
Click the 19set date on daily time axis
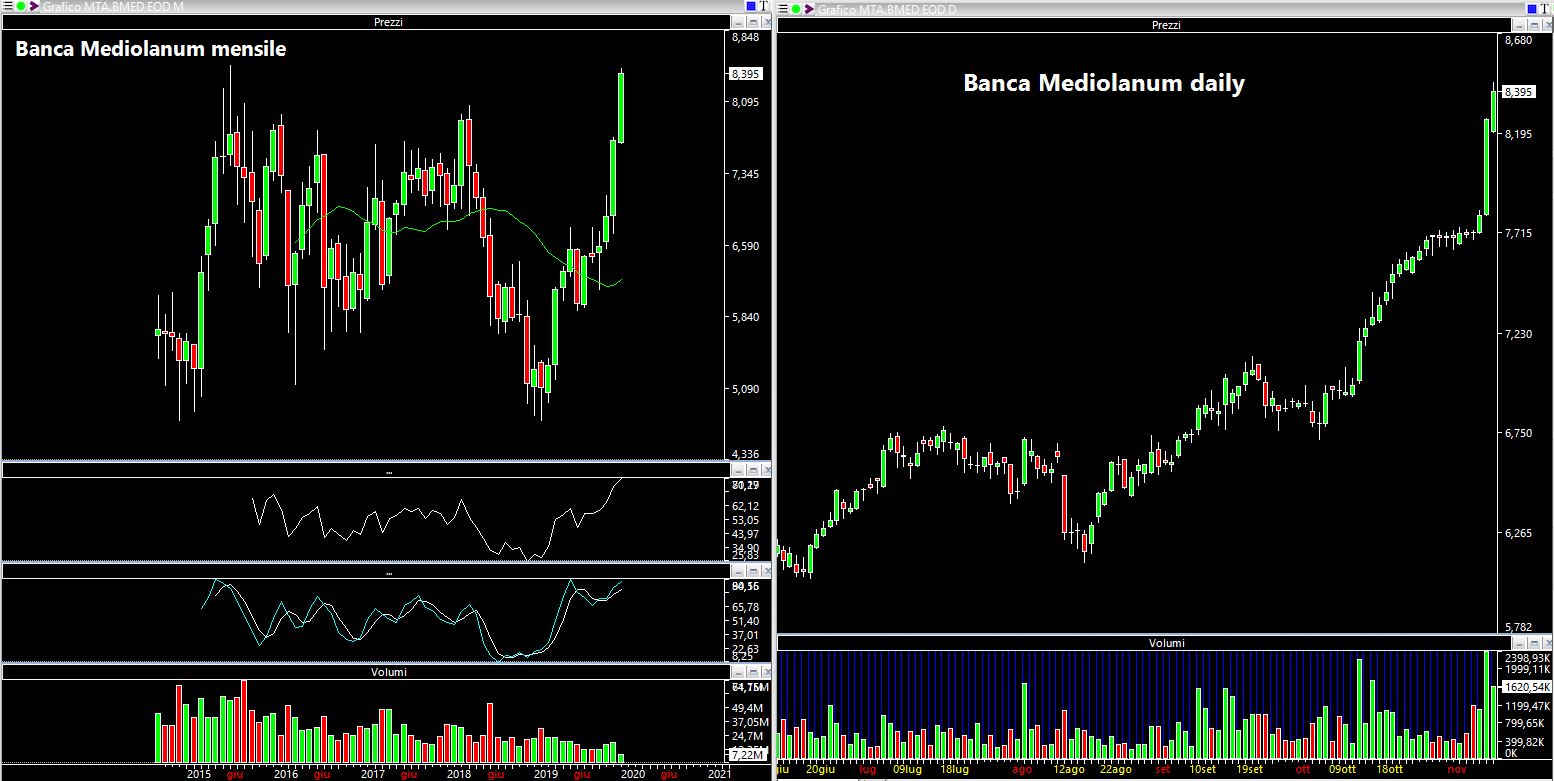click(1249, 771)
